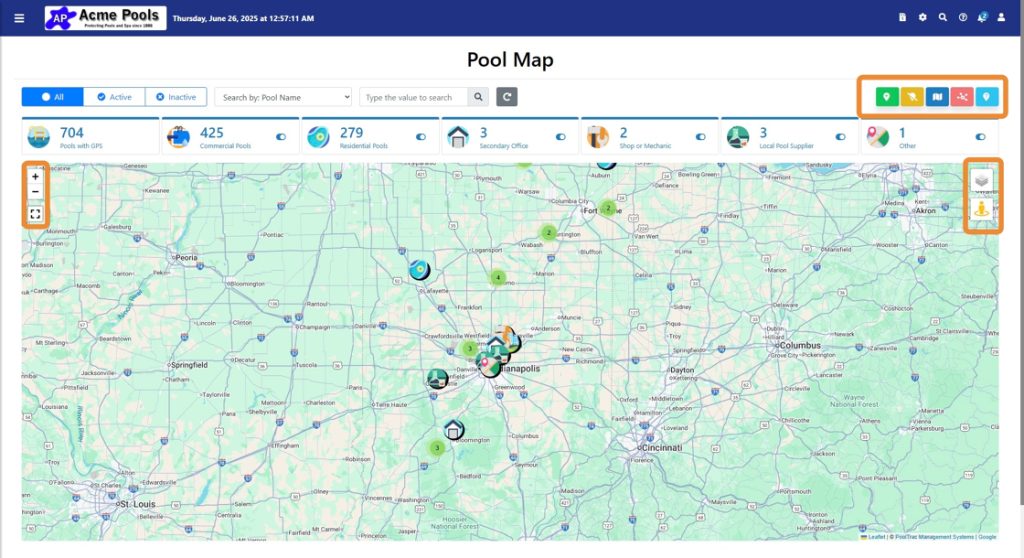Open the user profile icon

[x=1001, y=18]
